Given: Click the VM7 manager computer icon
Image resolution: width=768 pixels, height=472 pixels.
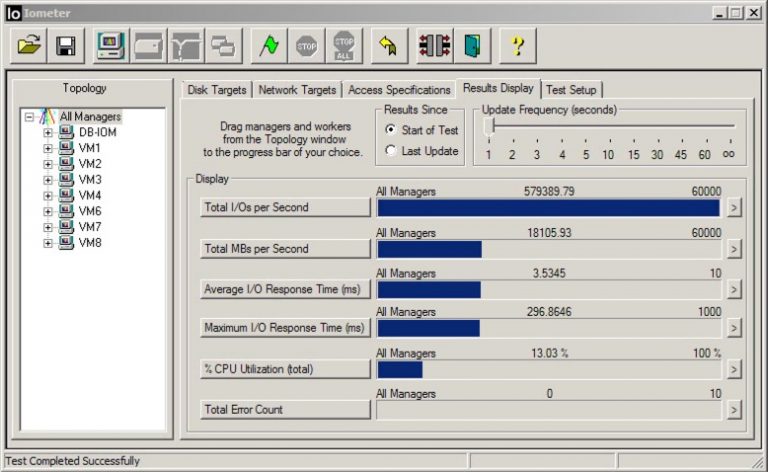Looking at the screenshot, I should (x=66, y=227).
